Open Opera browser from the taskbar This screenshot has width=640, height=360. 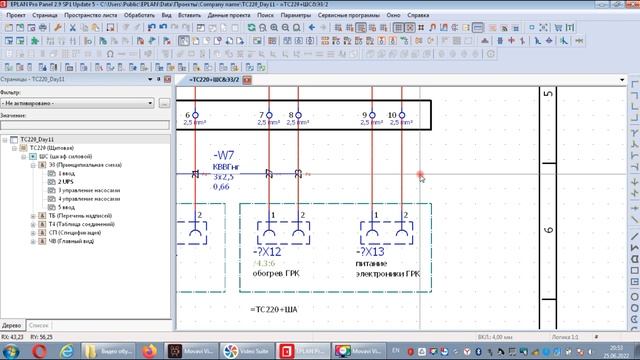(x=39, y=351)
